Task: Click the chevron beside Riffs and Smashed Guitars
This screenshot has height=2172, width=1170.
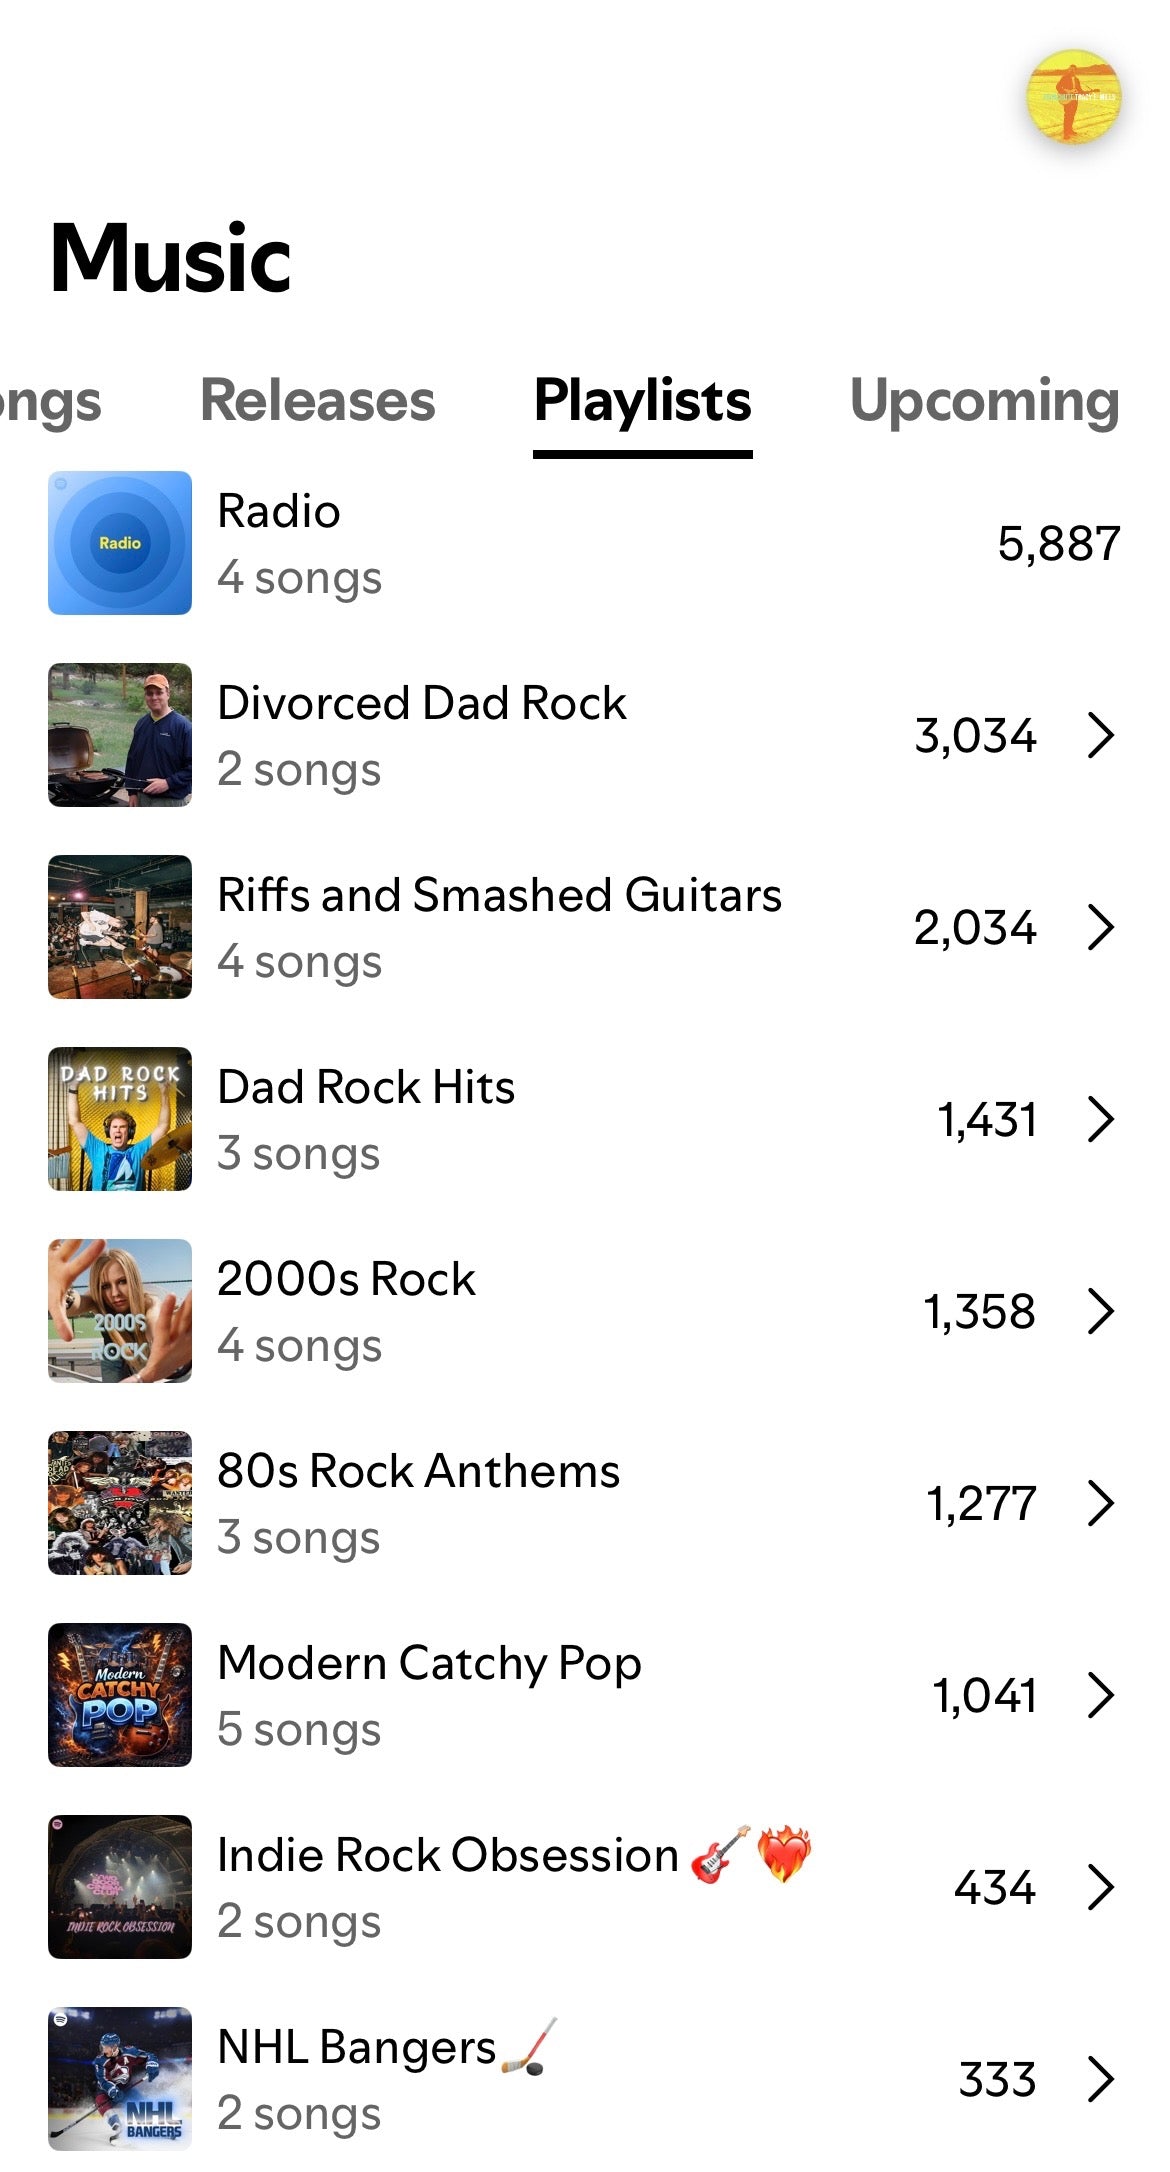Action: coord(1100,927)
